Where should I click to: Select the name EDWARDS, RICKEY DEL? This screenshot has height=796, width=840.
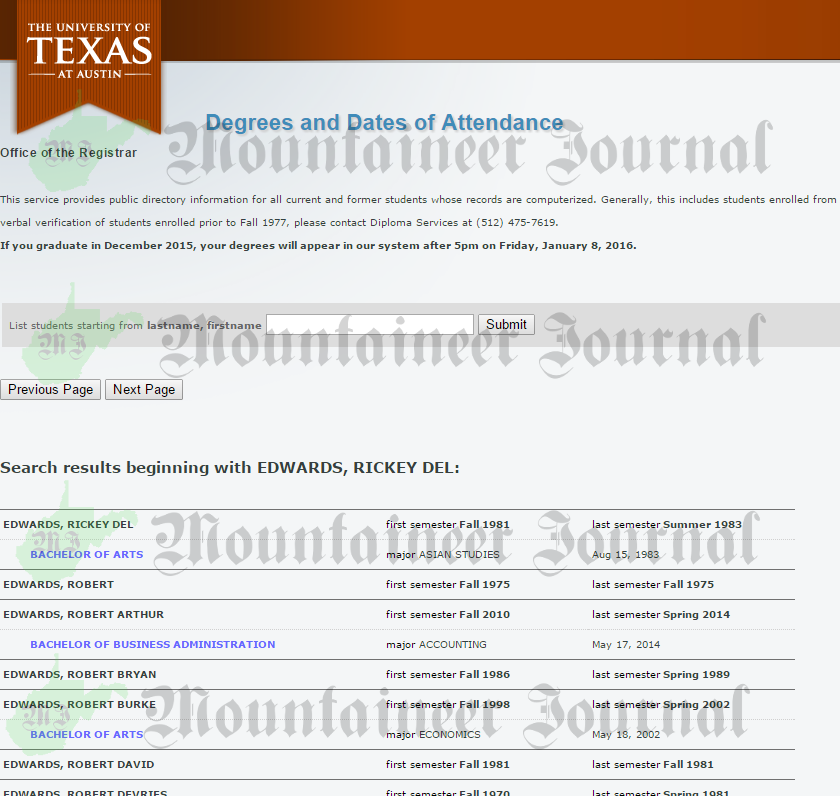coord(68,524)
